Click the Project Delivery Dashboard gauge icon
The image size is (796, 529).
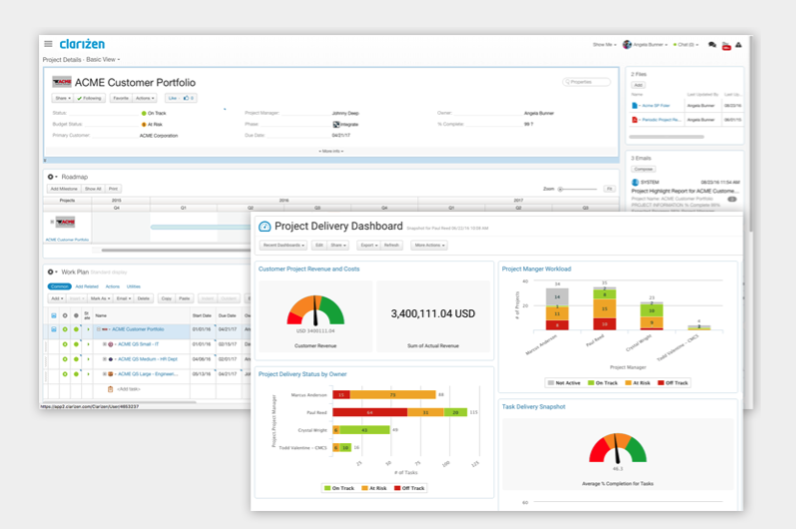tap(265, 227)
